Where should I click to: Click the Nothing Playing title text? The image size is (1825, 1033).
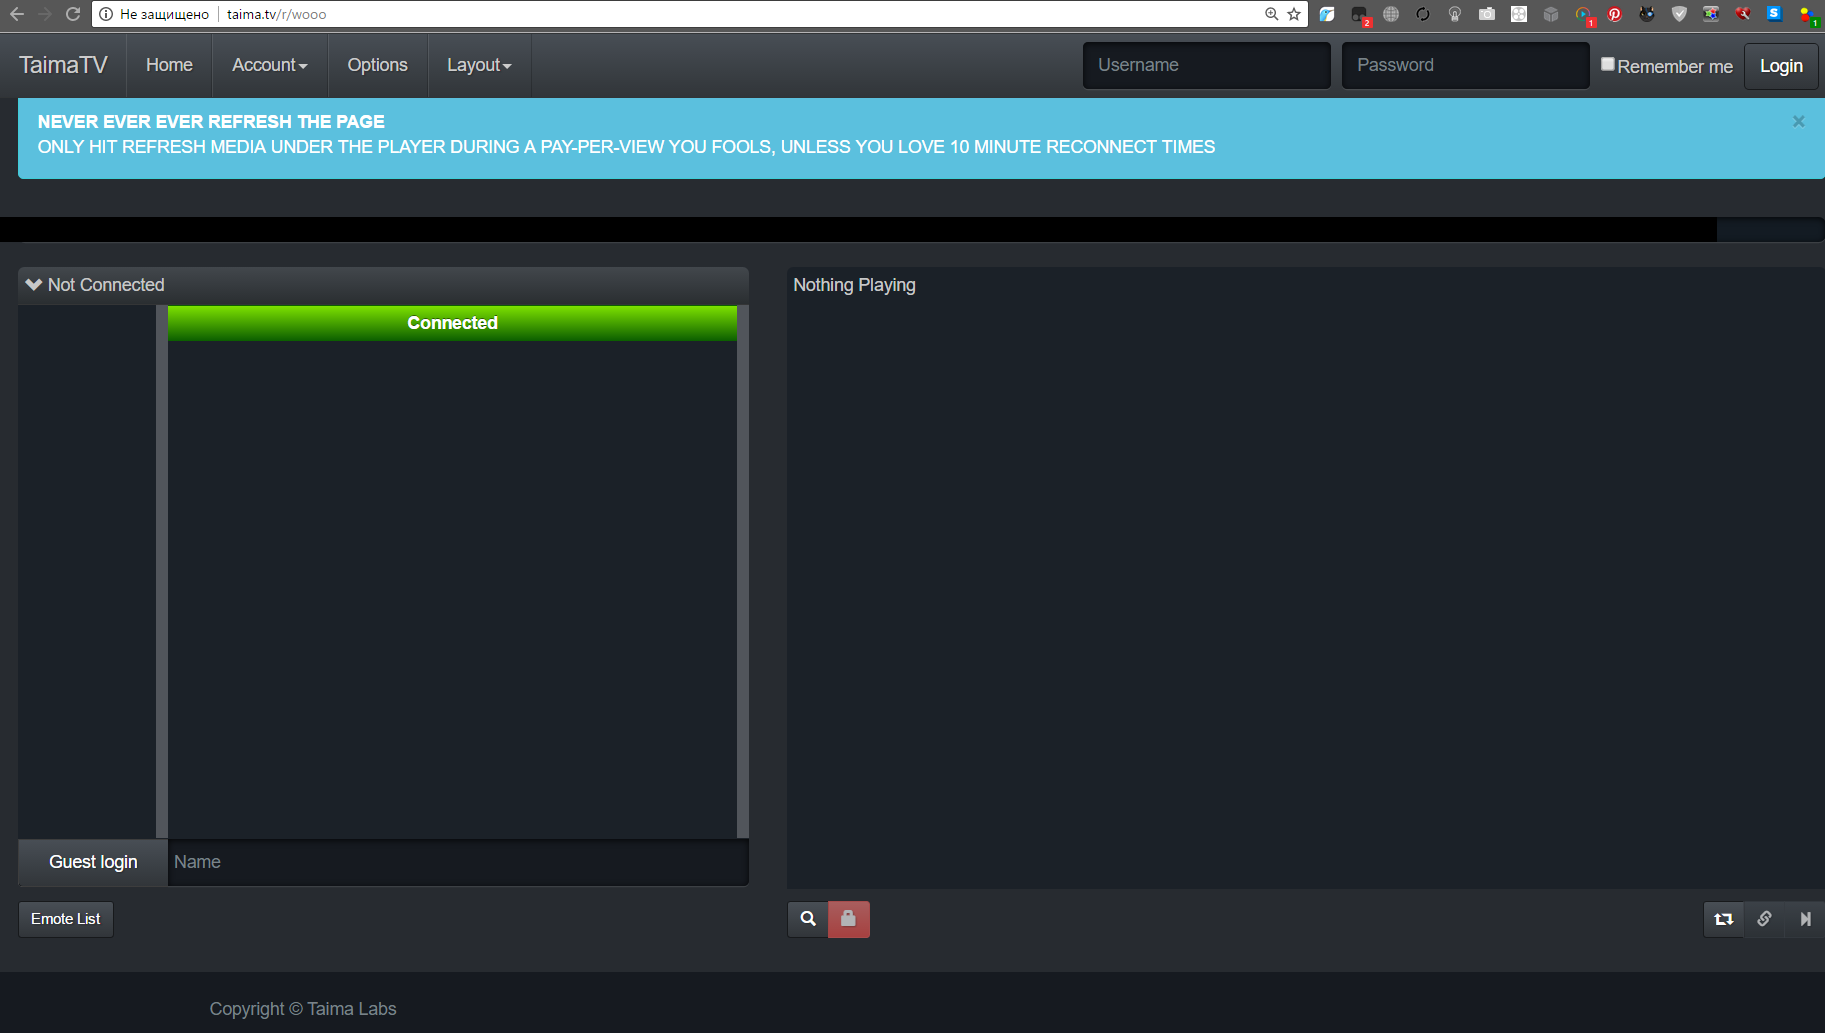[854, 285]
